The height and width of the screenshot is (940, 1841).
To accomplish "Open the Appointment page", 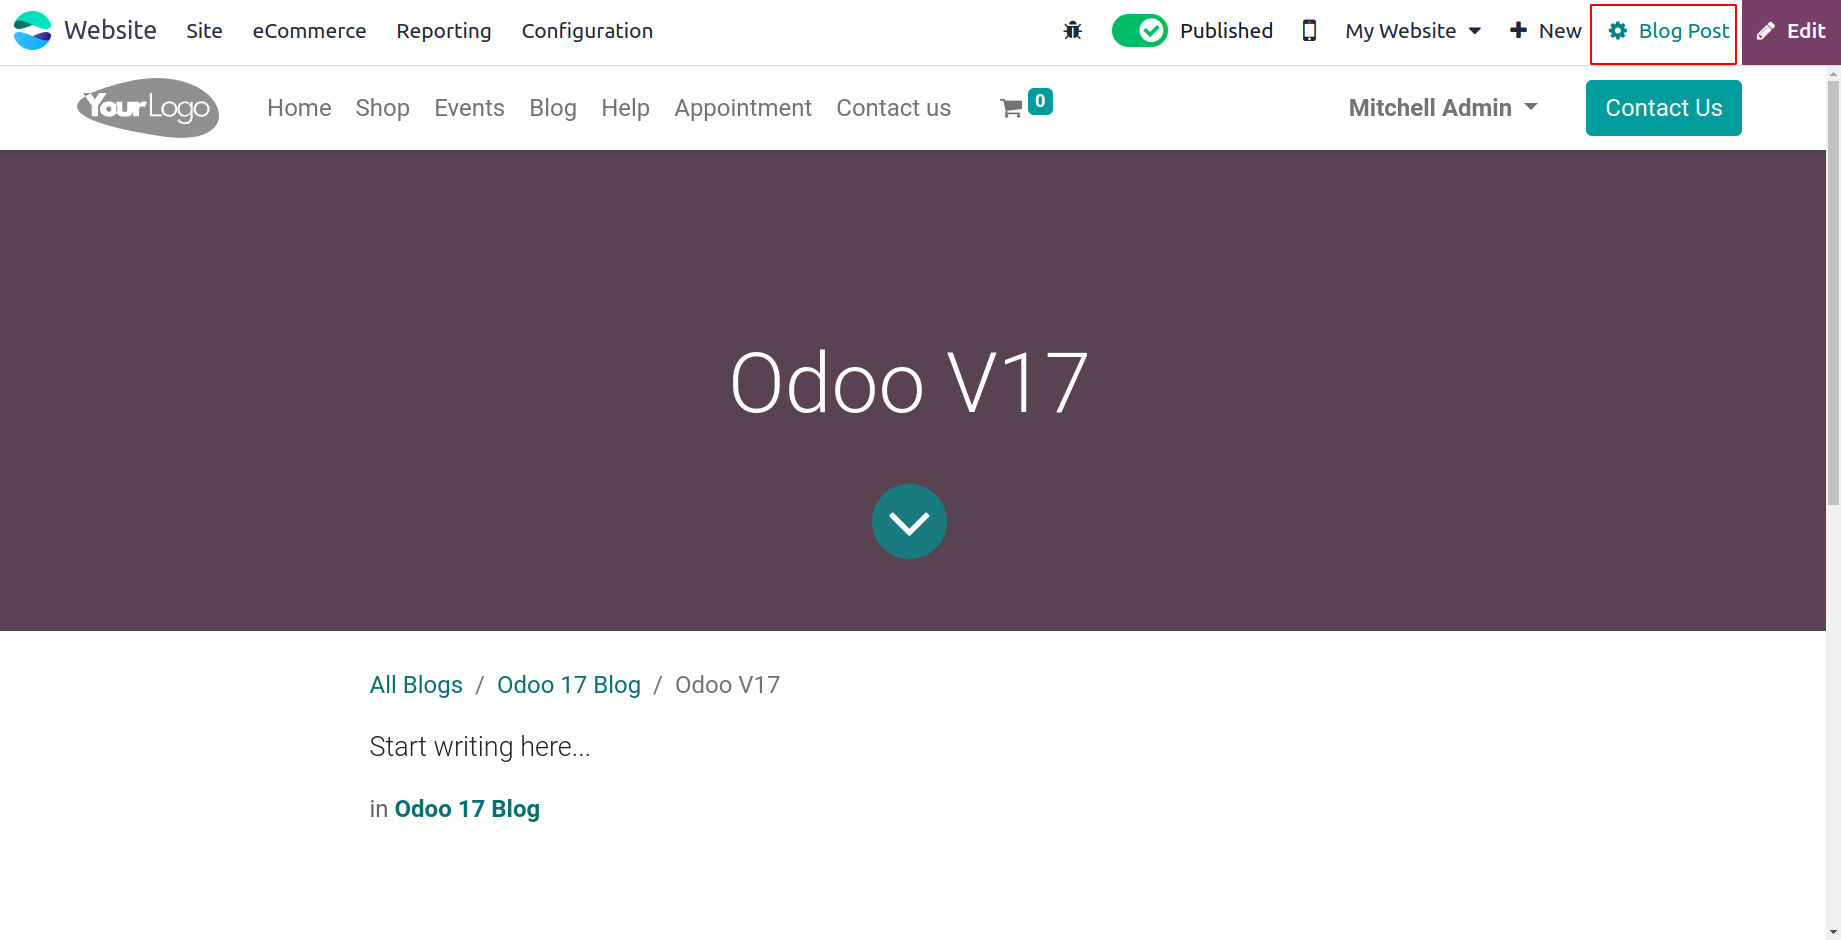I will tap(743, 108).
